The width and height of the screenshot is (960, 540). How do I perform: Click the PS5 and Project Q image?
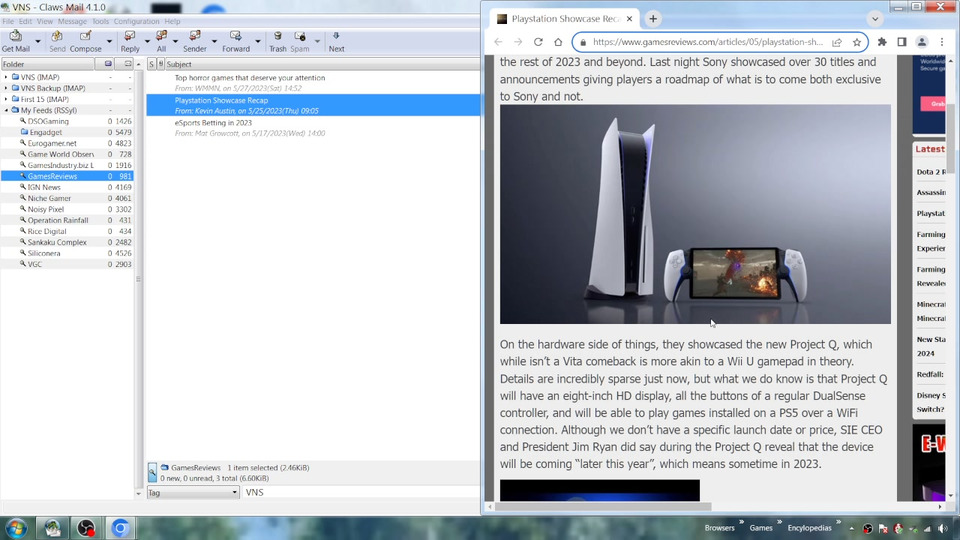pos(695,214)
